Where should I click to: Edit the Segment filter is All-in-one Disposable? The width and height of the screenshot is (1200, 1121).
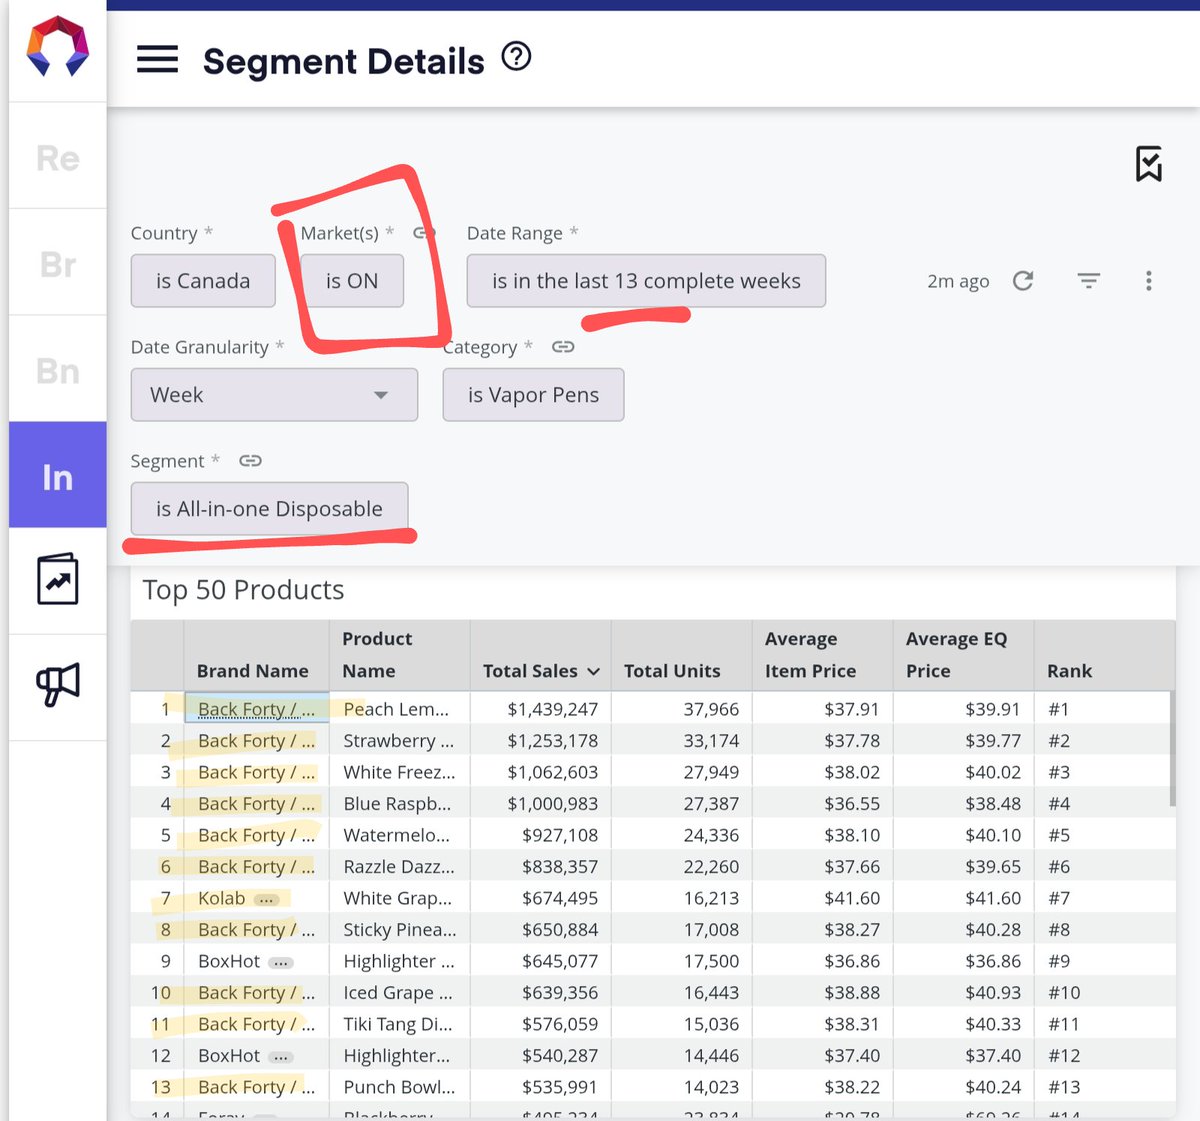[269, 509]
